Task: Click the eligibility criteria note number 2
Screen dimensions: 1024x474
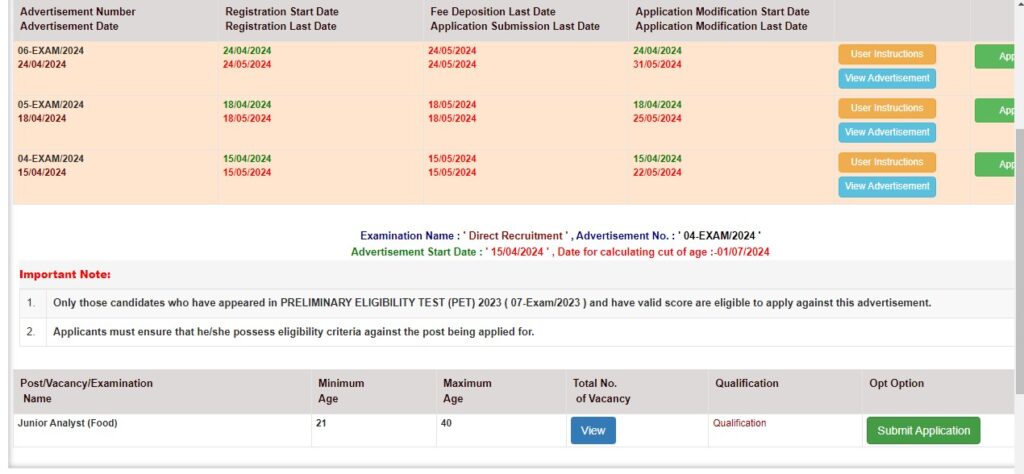Action: click(x=293, y=332)
